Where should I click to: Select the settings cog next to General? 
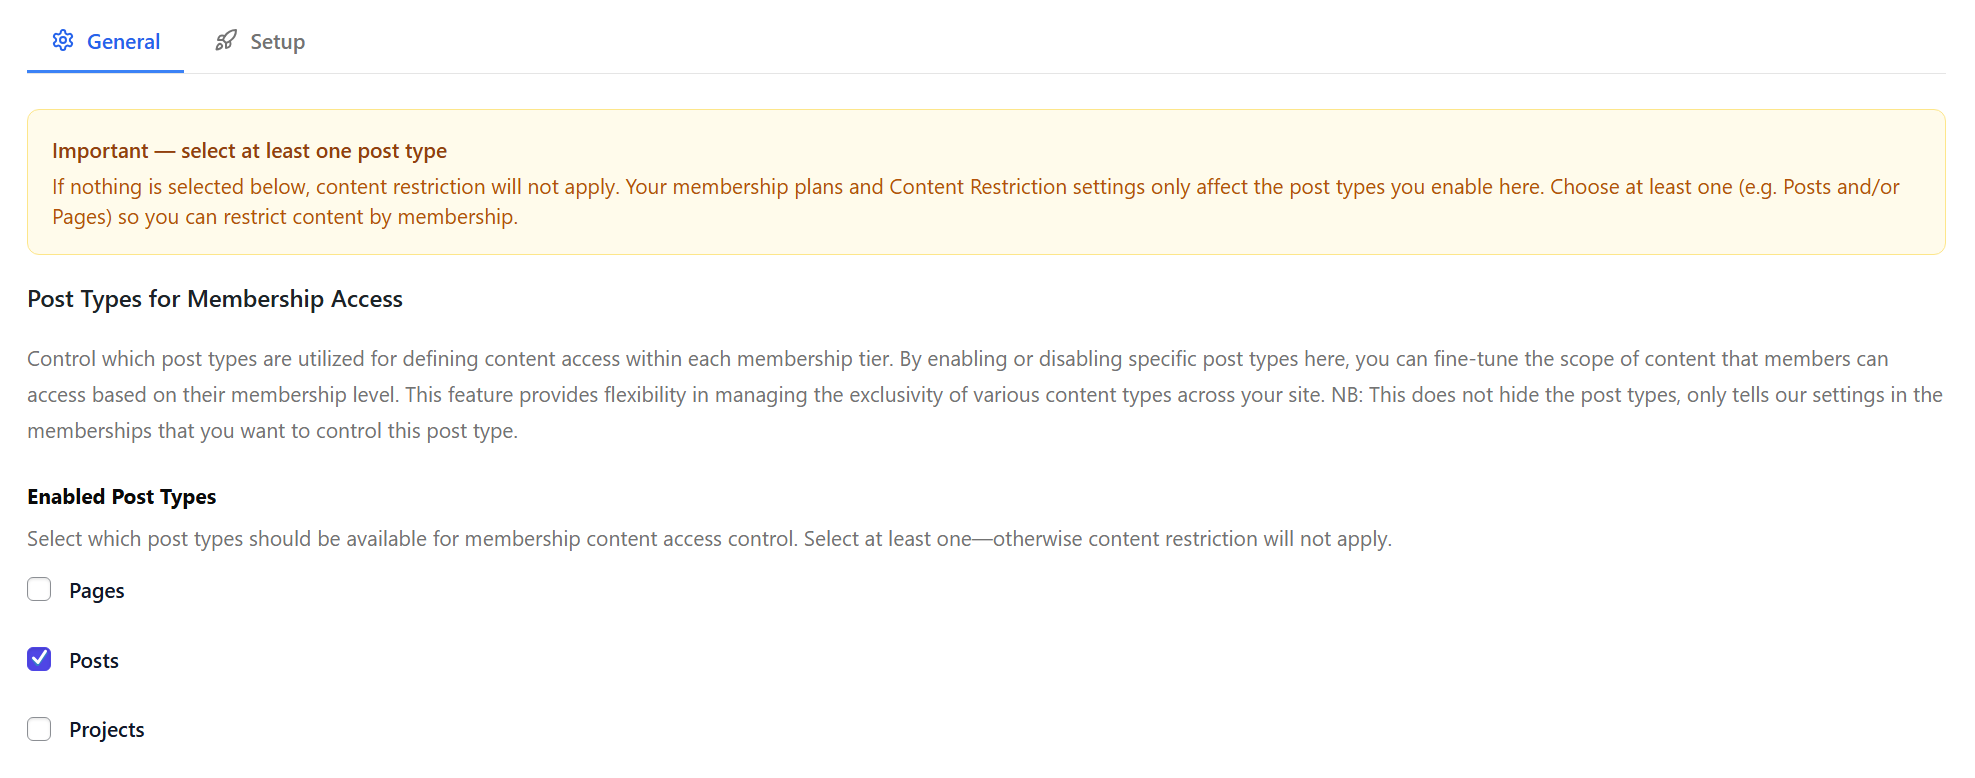click(63, 40)
